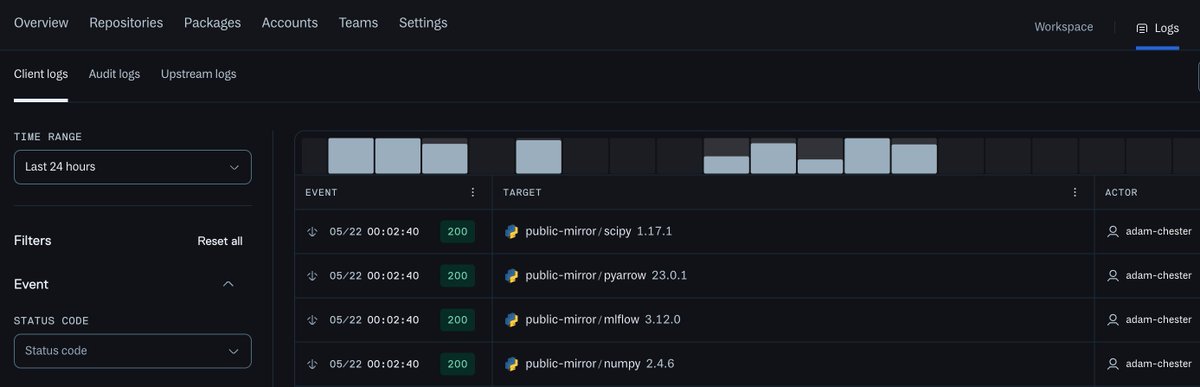Image resolution: width=1200 pixels, height=387 pixels.
Task: Open public-mirror / scipy 1.17.1 target
Action: coord(599,232)
